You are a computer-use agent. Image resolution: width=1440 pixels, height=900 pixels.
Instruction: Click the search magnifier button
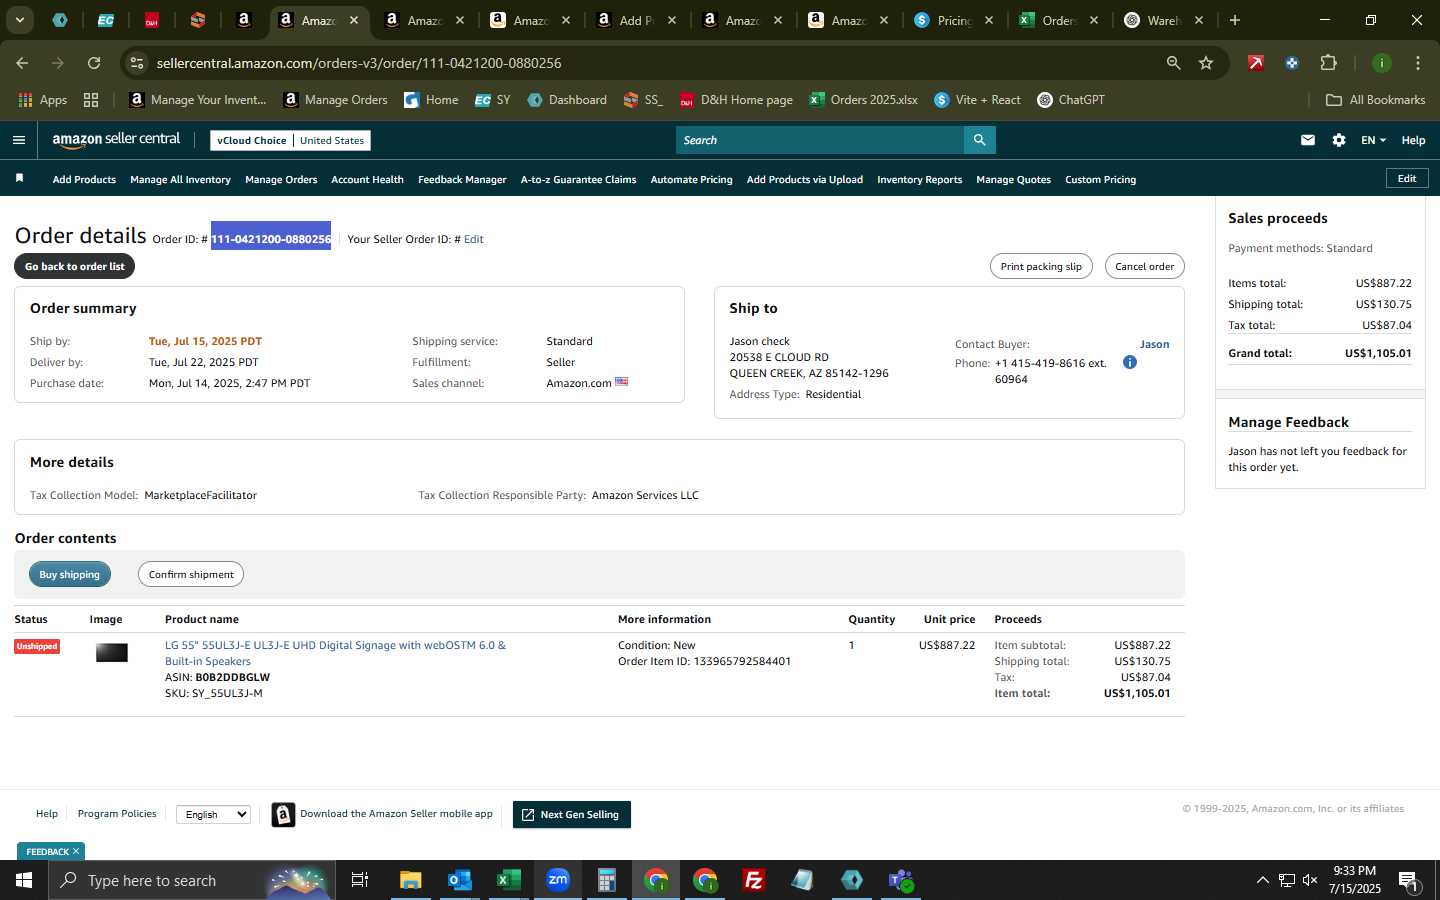coord(979,140)
